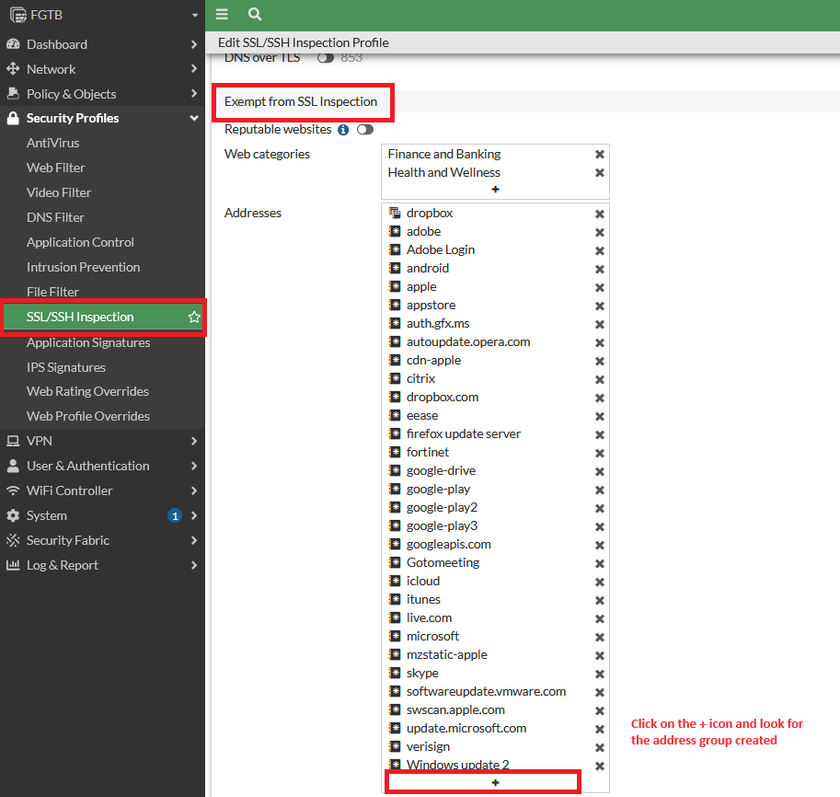Toggle DNS over TLS switch

pos(325,58)
